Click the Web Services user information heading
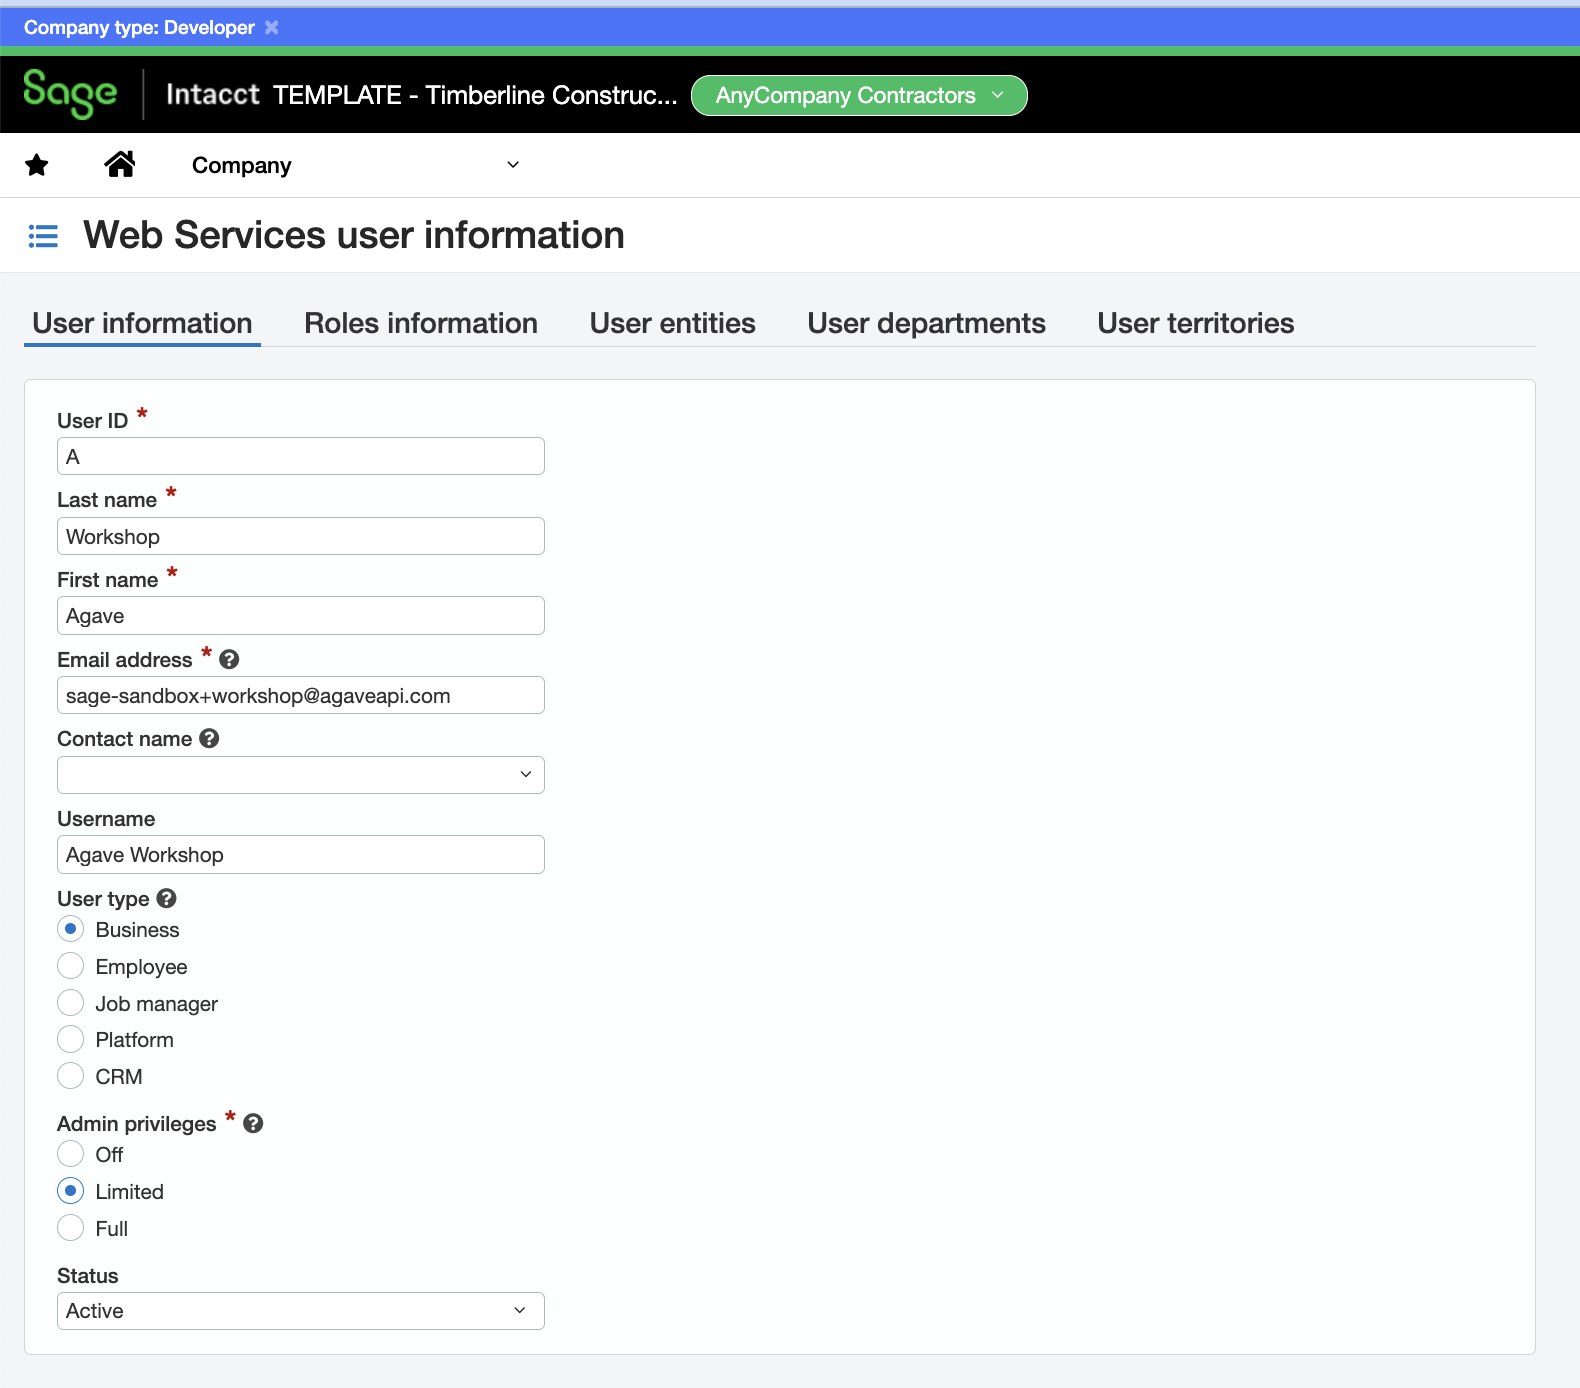The image size is (1580, 1388). [354, 235]
